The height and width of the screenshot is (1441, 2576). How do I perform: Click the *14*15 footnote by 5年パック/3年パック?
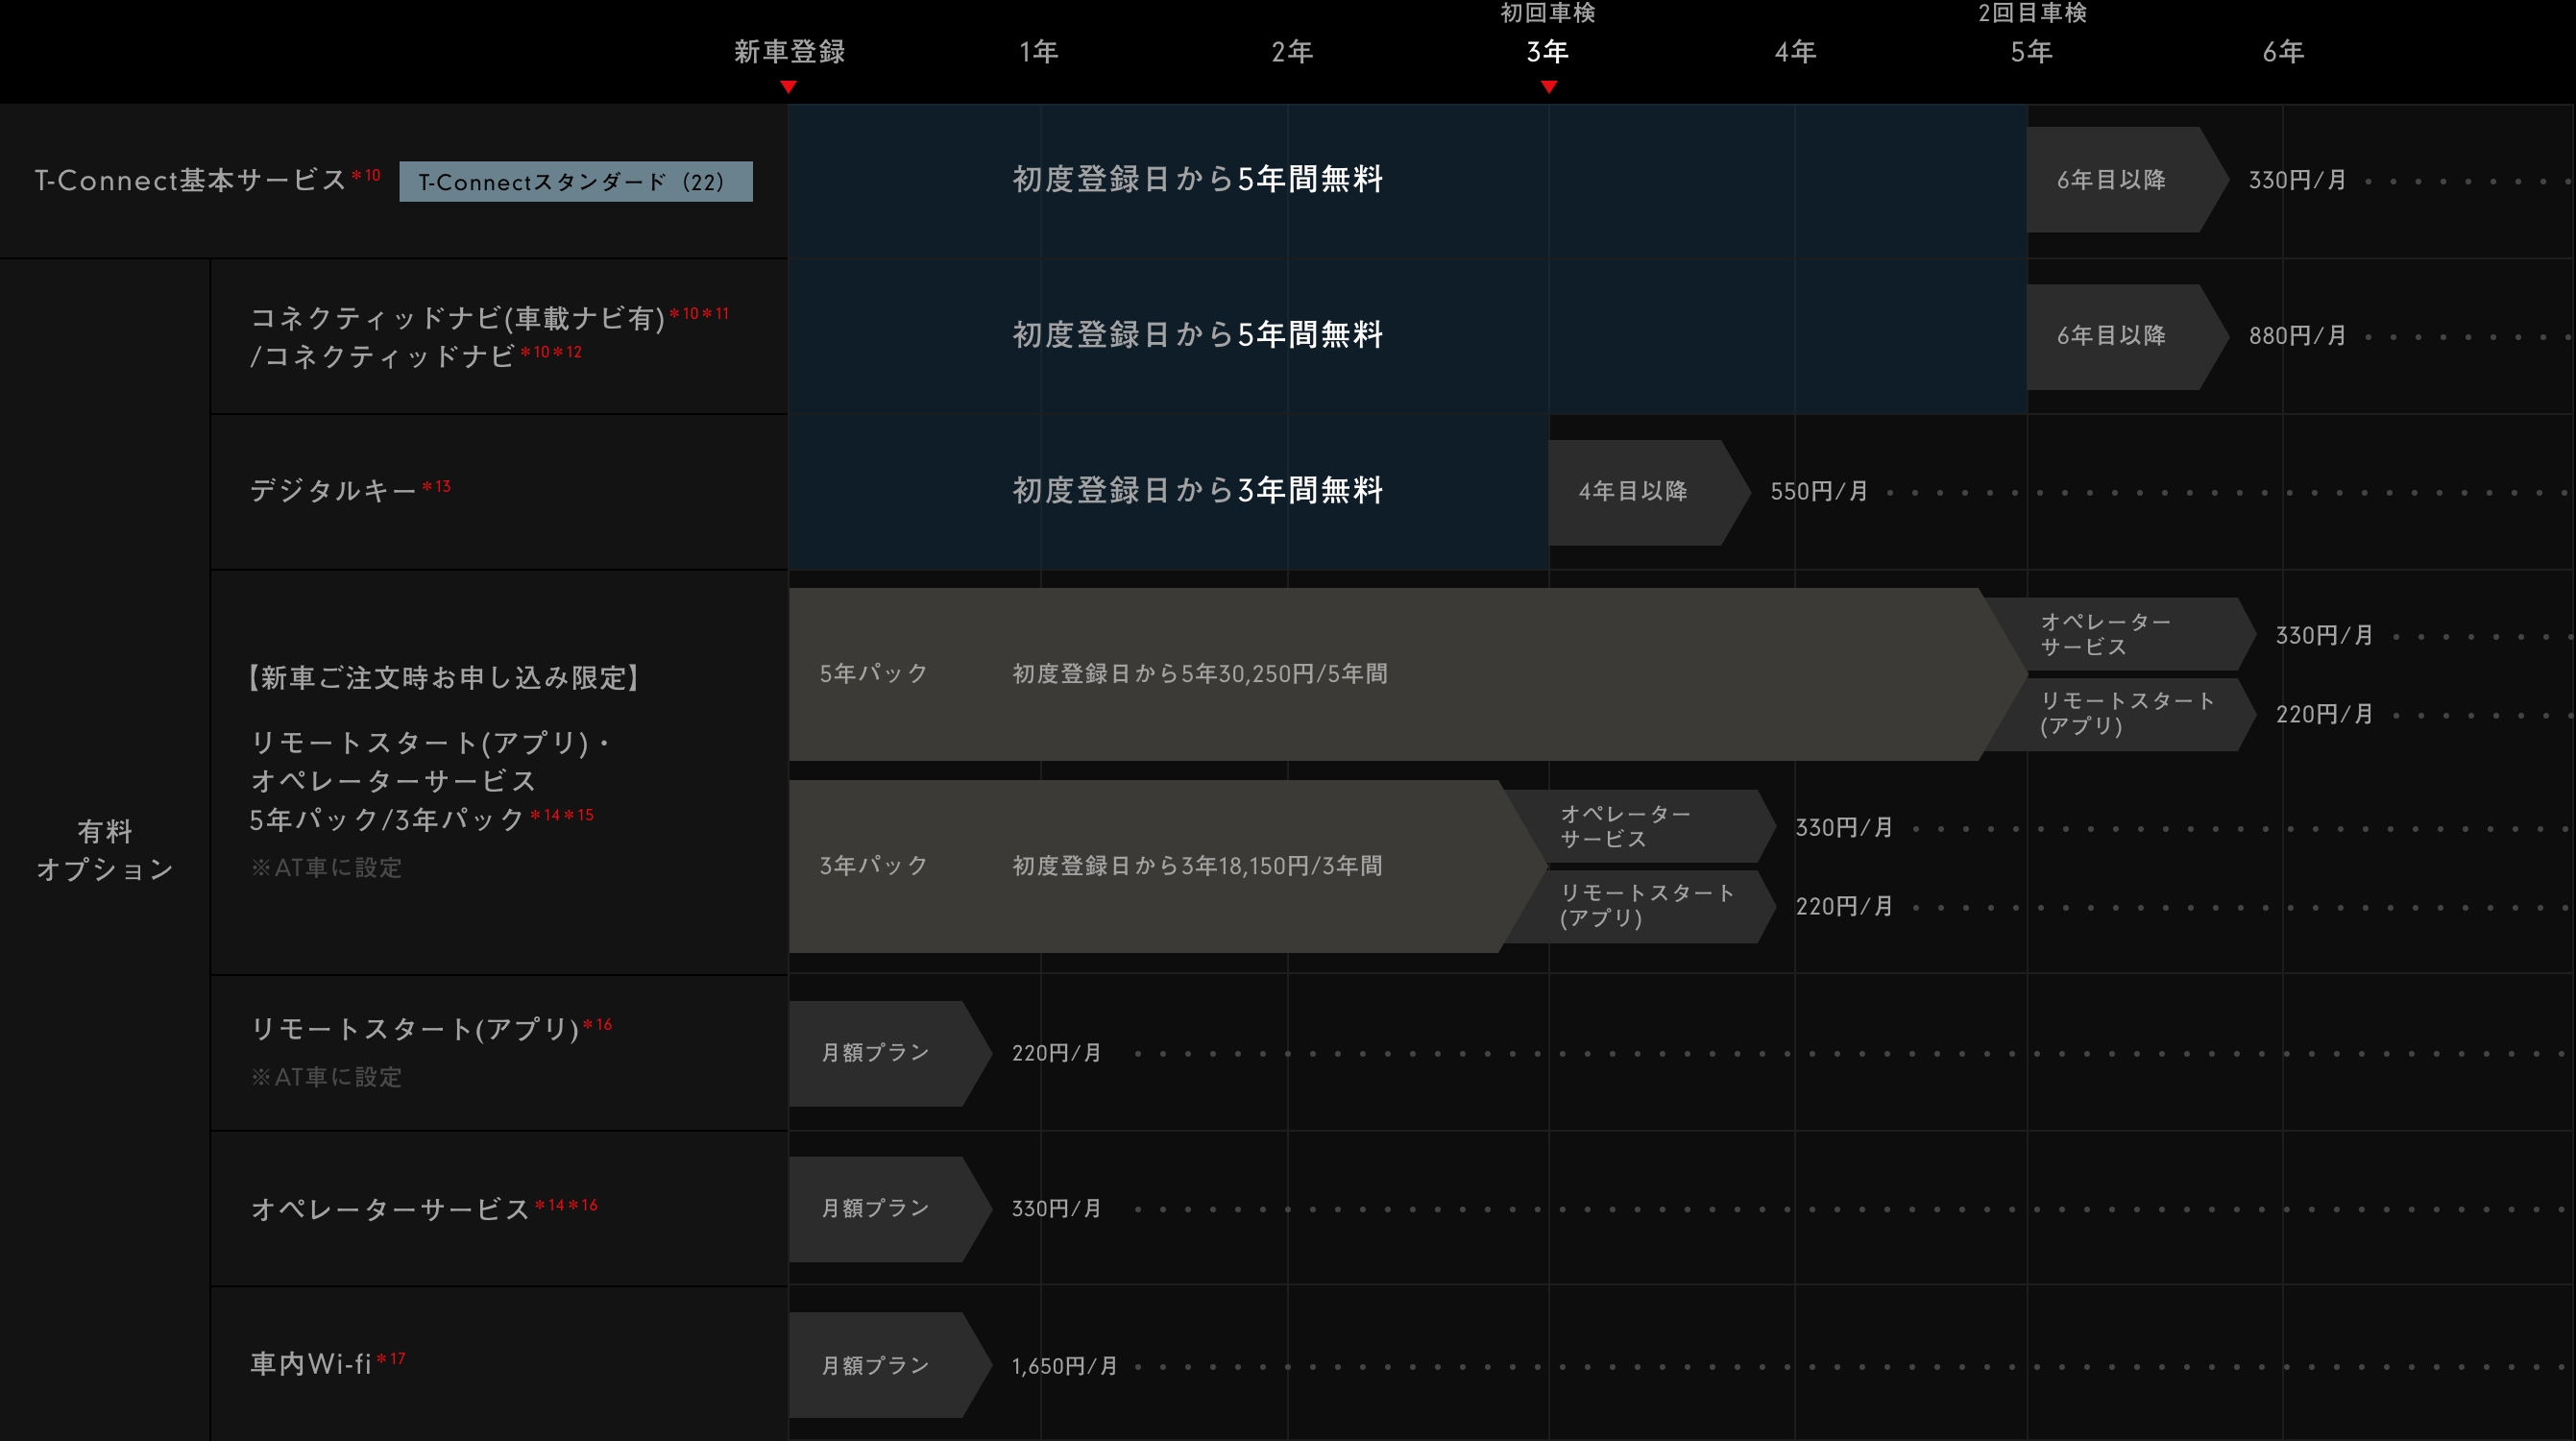(562, 815)
